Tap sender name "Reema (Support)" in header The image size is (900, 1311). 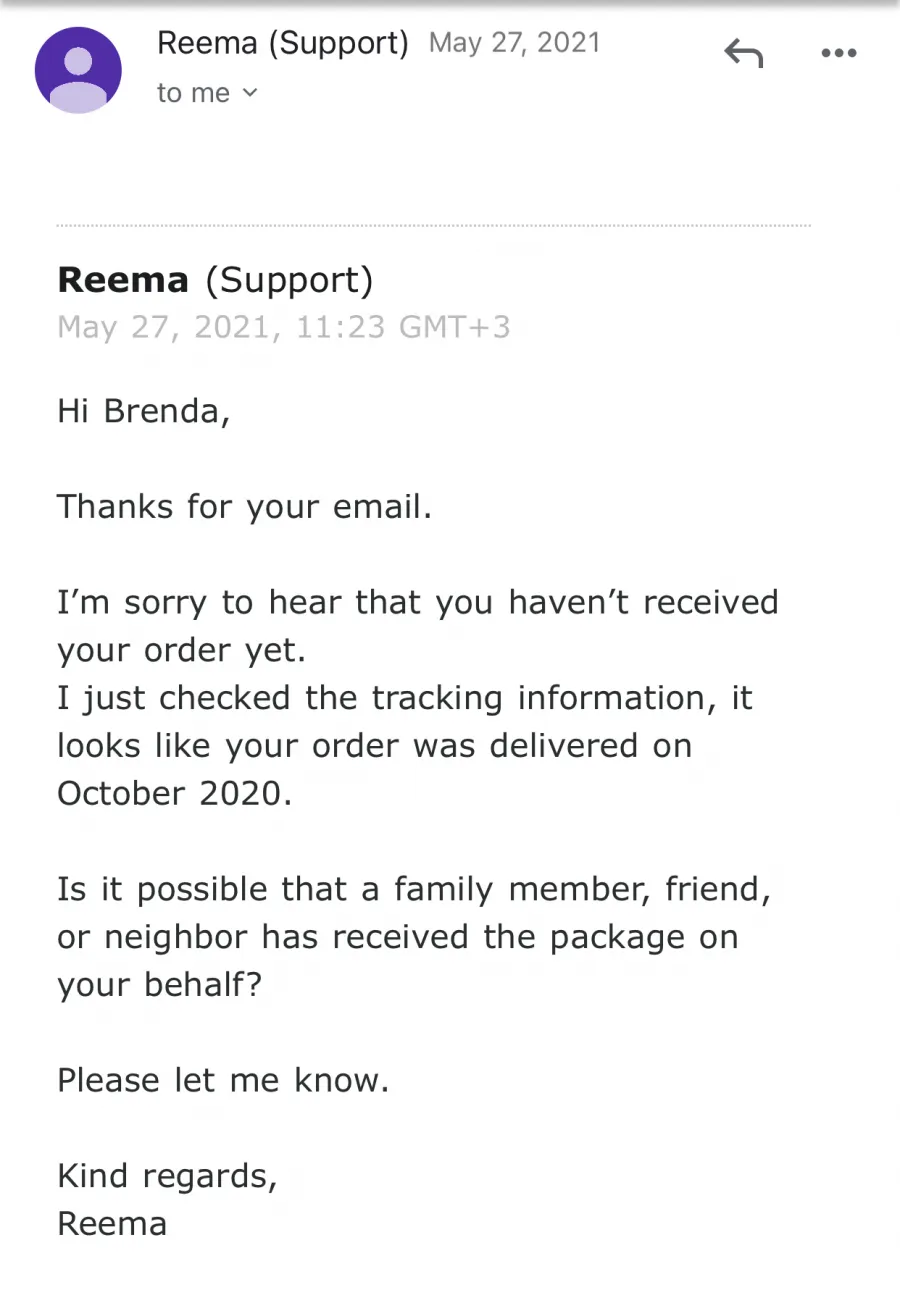[283, 43]
